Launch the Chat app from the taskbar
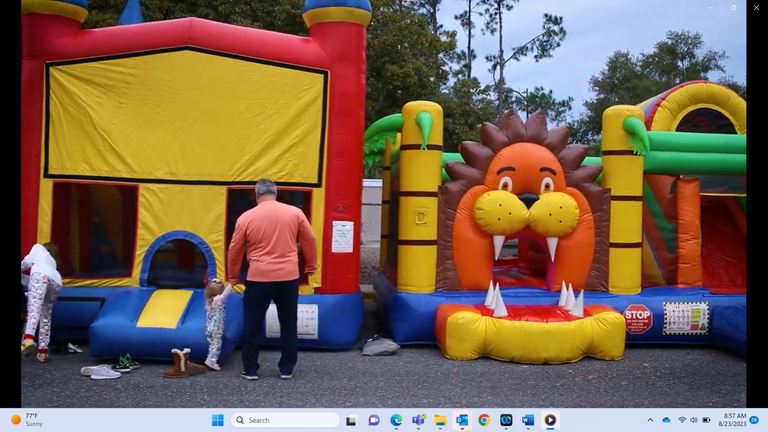Image resolution: width=768 pixels, height=432 pixels. pyautogui.click(x=374, y=420)
